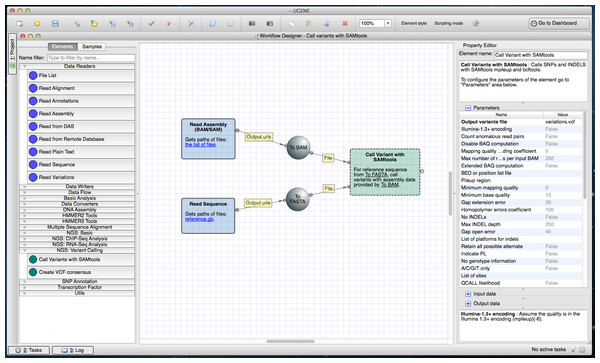Click the To FASTA link in Call Variant node
The width and height of the screenshot is (600, 363).
pos(376,174)
